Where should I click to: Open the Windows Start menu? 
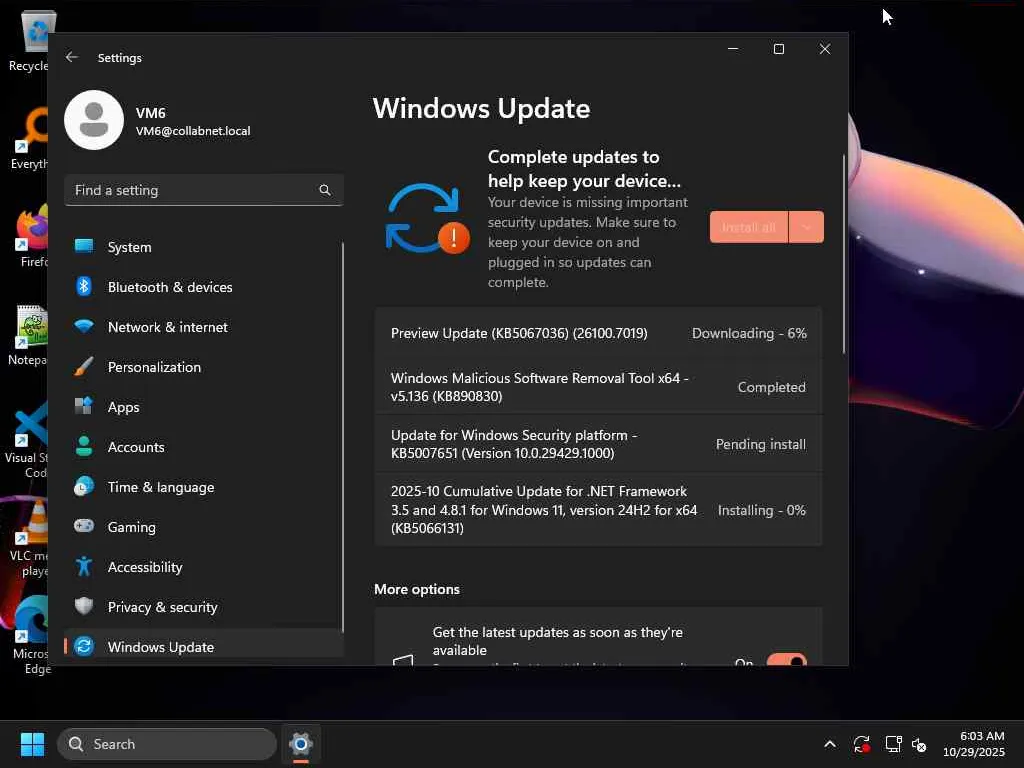click(33, 744)
